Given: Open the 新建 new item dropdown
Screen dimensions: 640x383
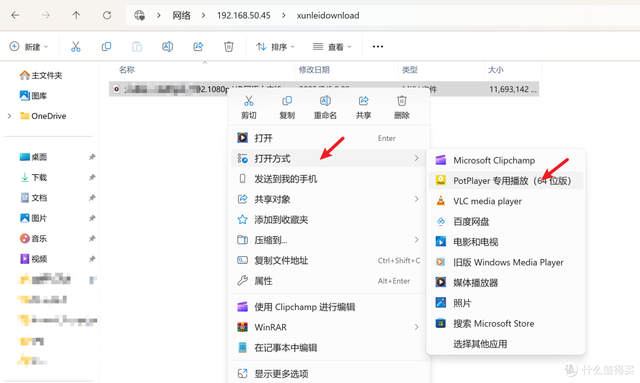Looking at the screenshot, I should tap(29, 47).
